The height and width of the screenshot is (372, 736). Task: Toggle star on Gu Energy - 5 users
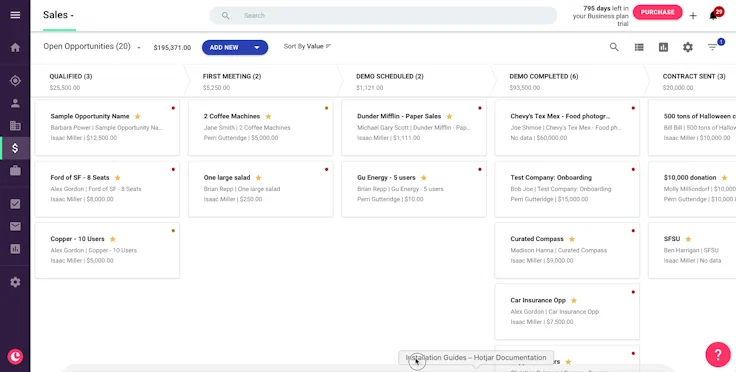(x=424, y=178)
